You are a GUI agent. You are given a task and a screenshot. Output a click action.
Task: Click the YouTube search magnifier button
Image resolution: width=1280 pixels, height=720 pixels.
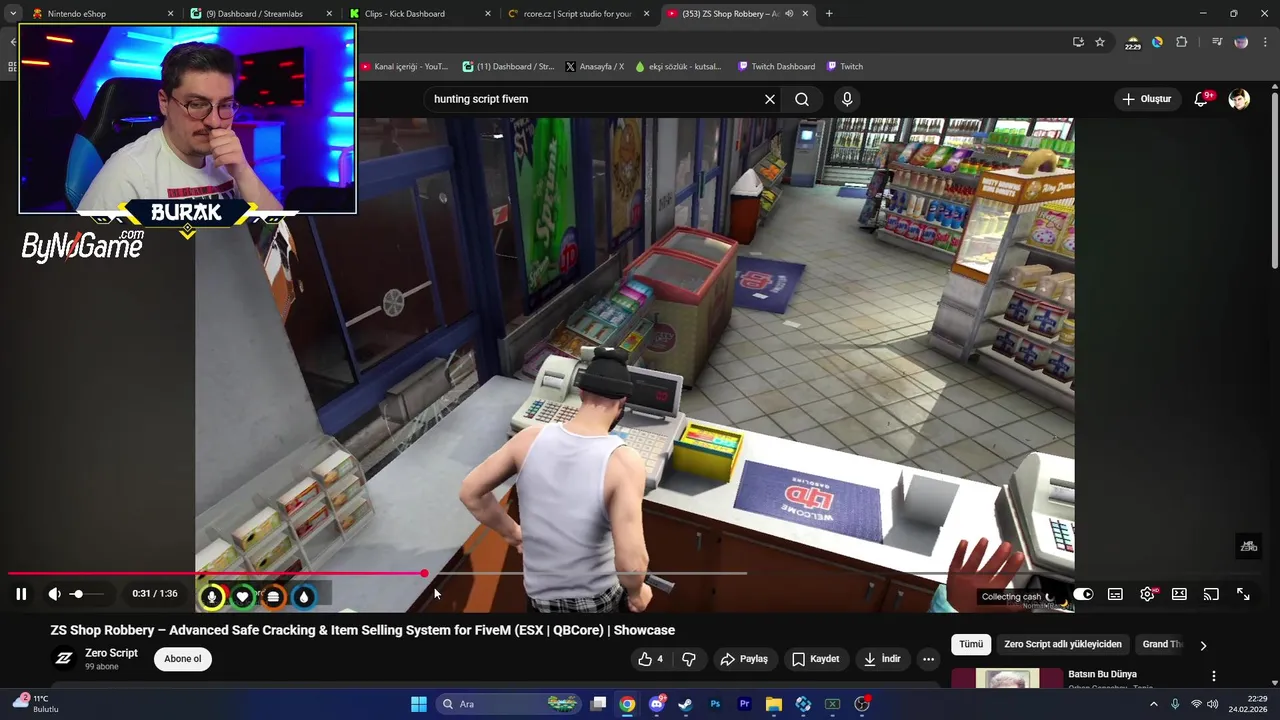(802, 99)
